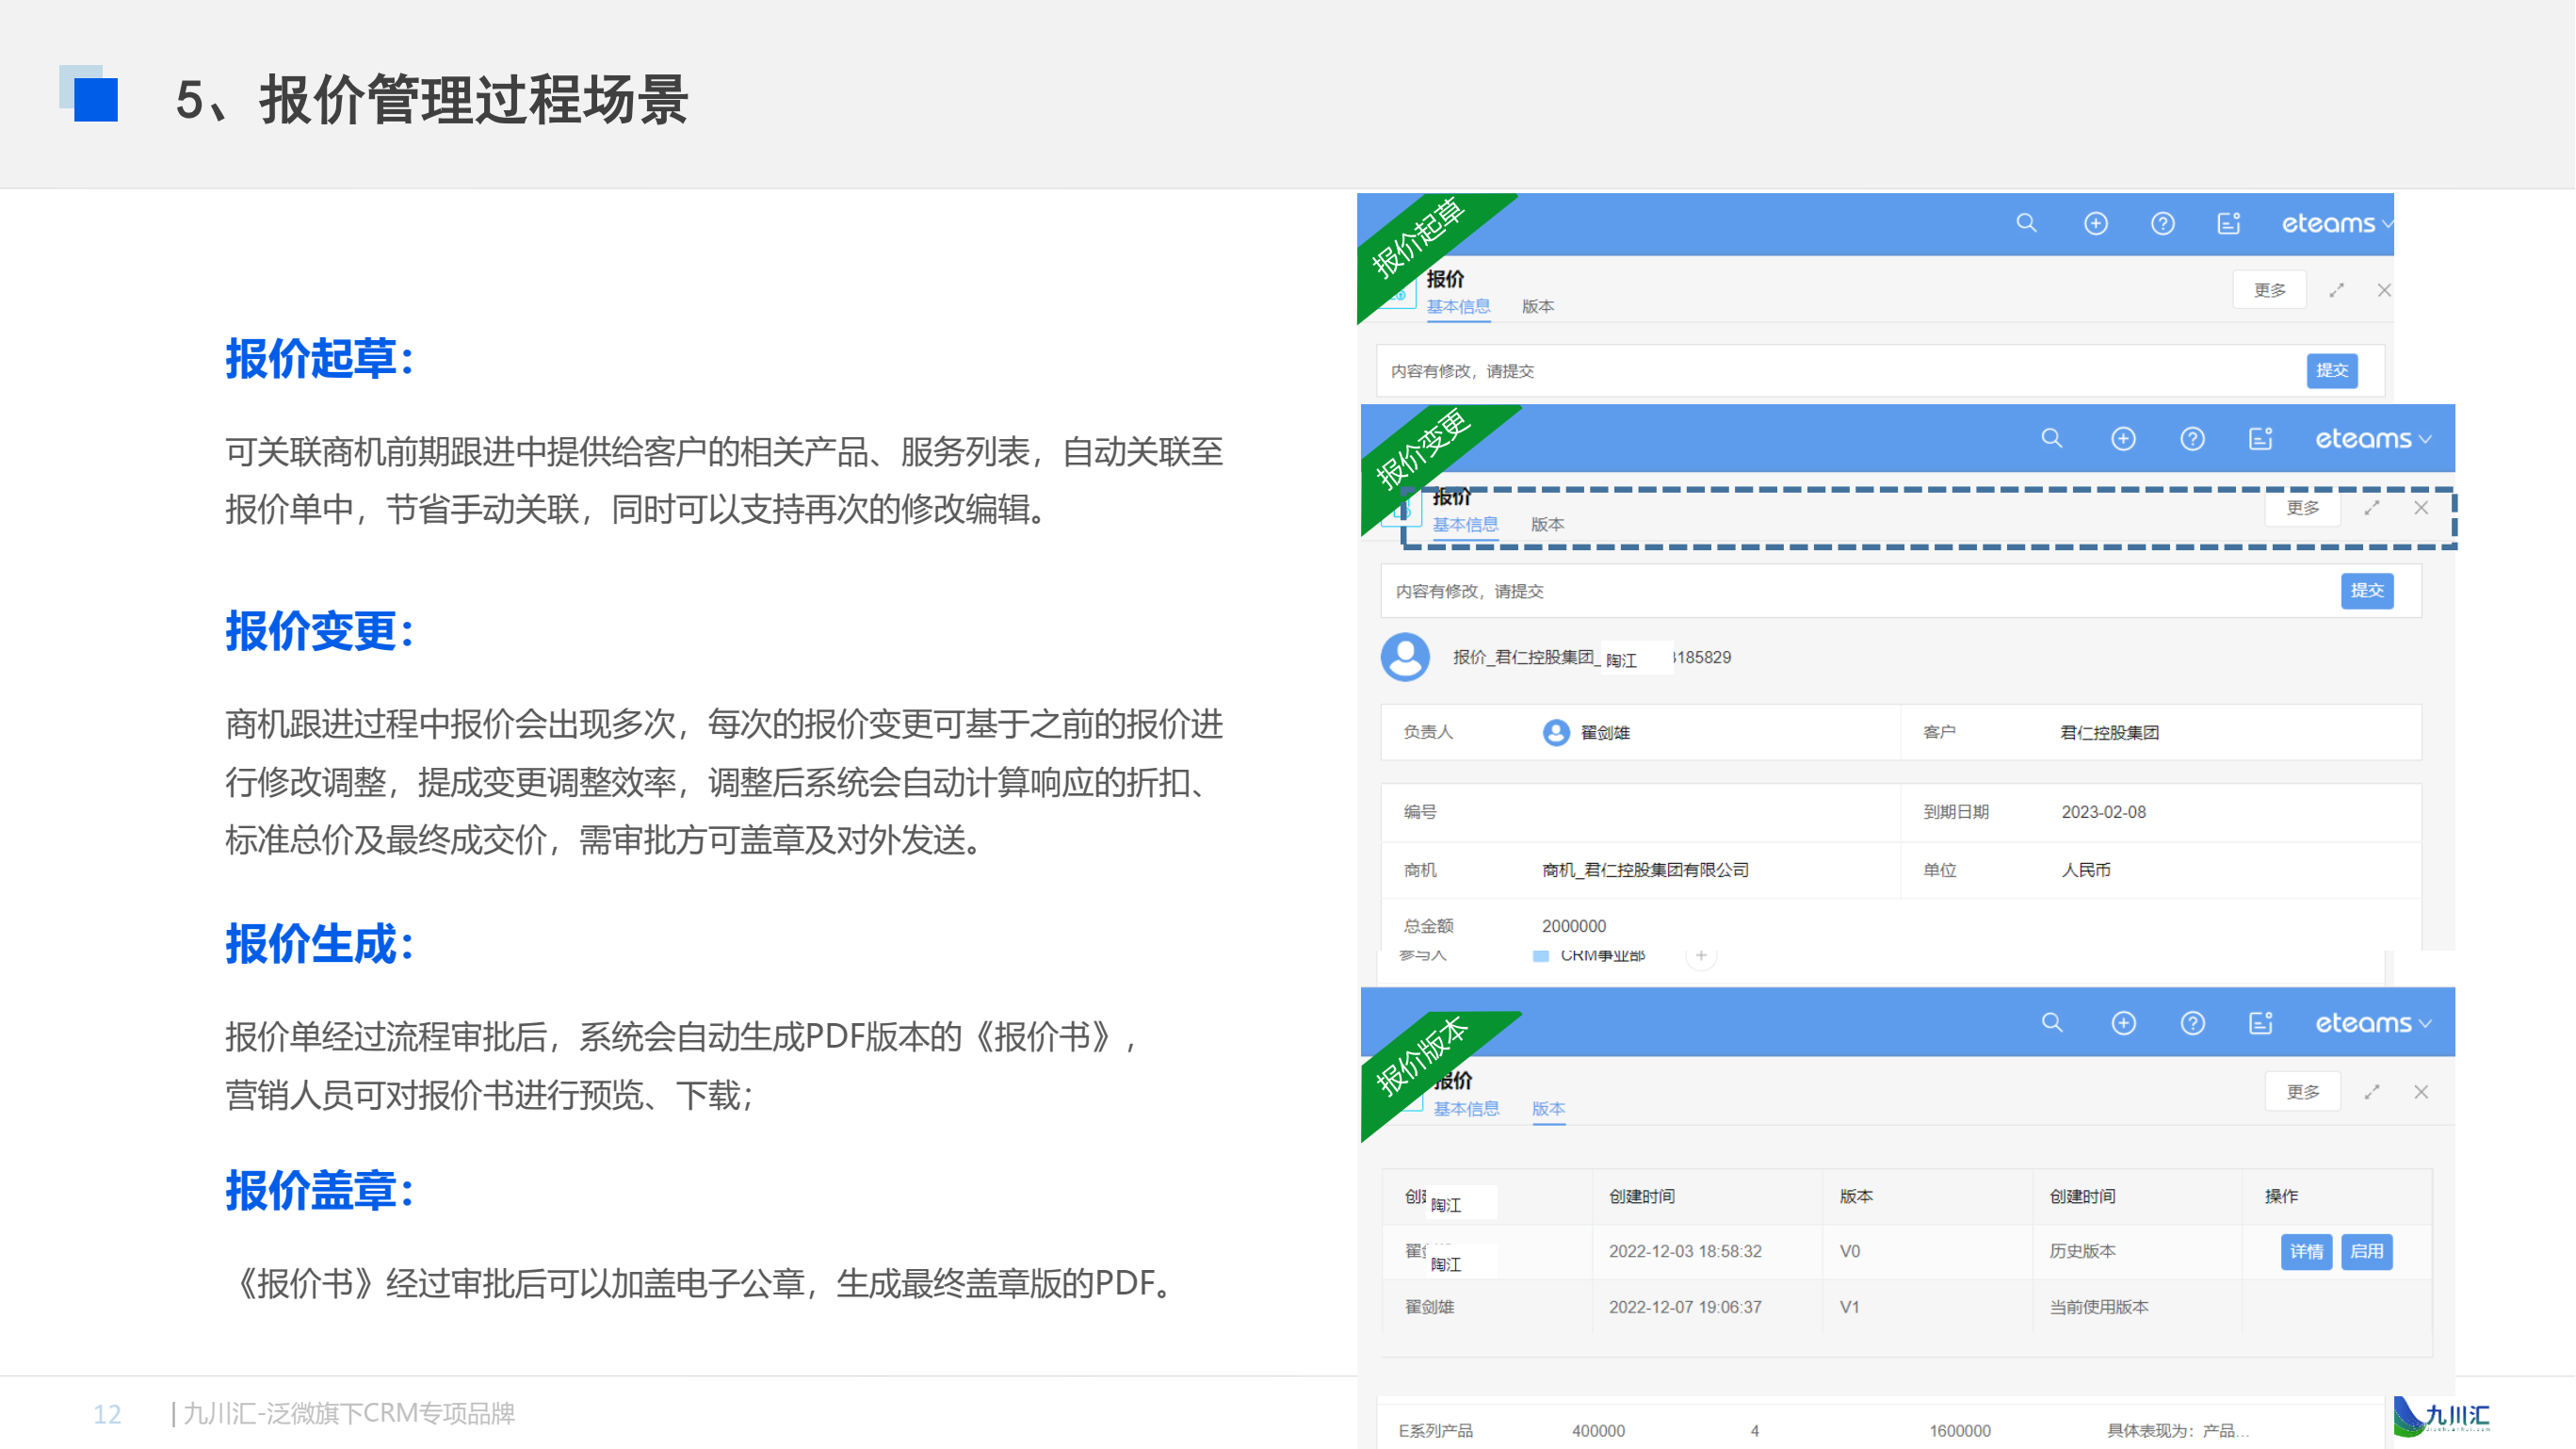Close the 报价版本 panel

(x=2420, y=1092)
